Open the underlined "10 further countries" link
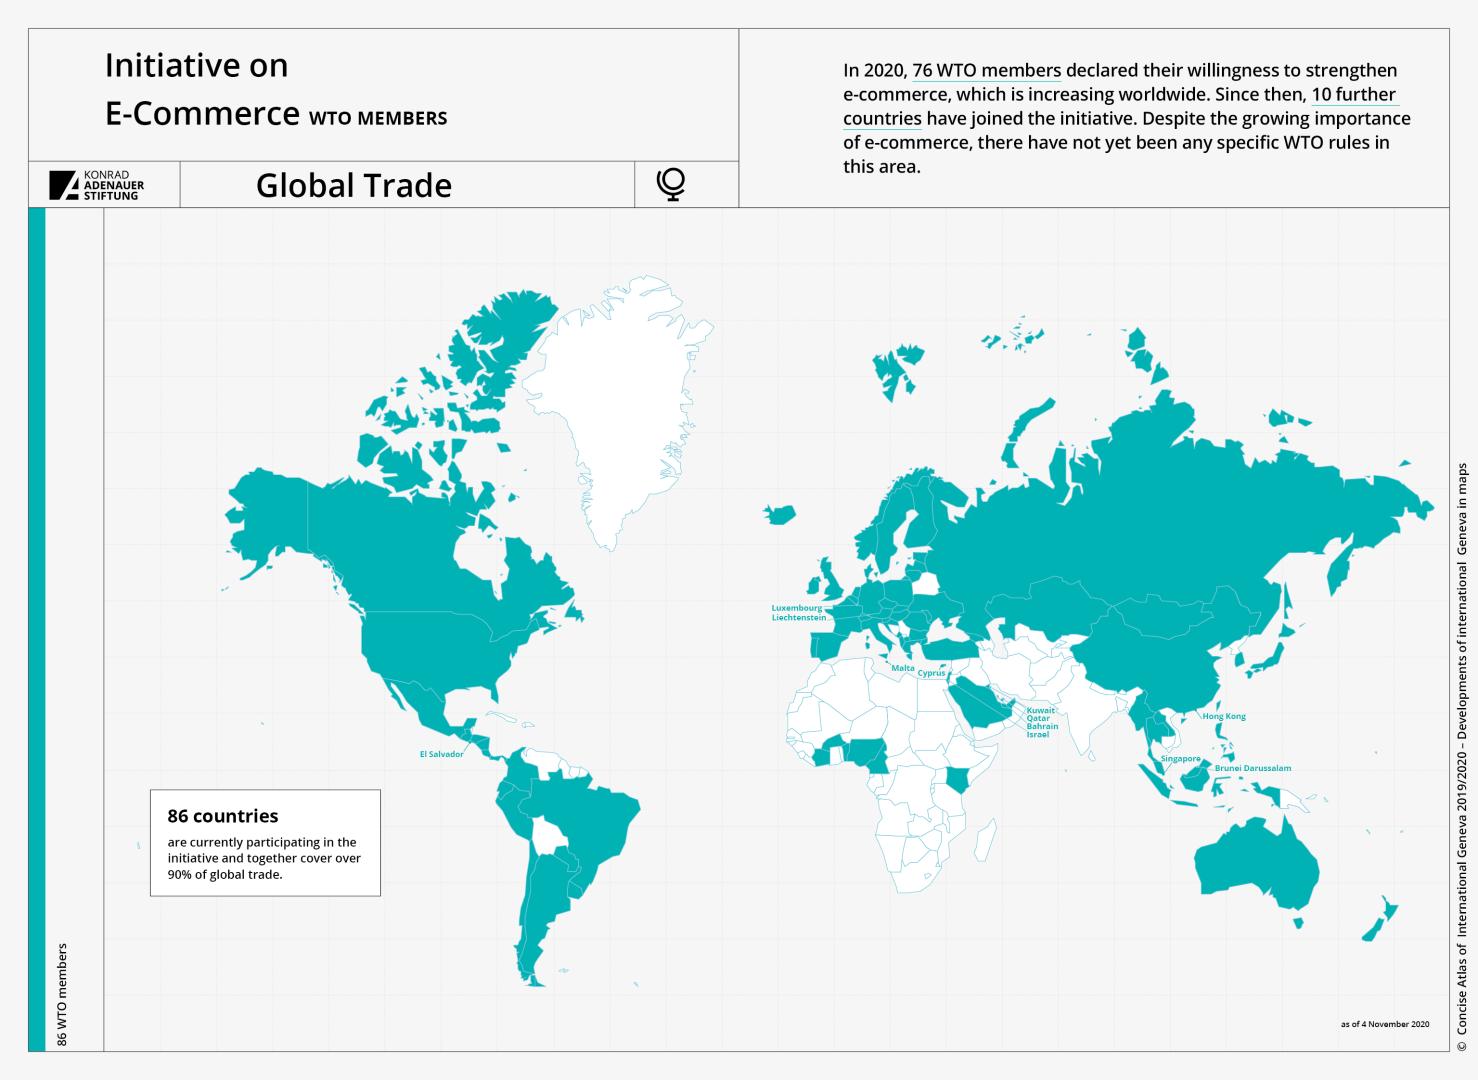Viewport: 1478px width, 1080px height. pos(1353,95)
